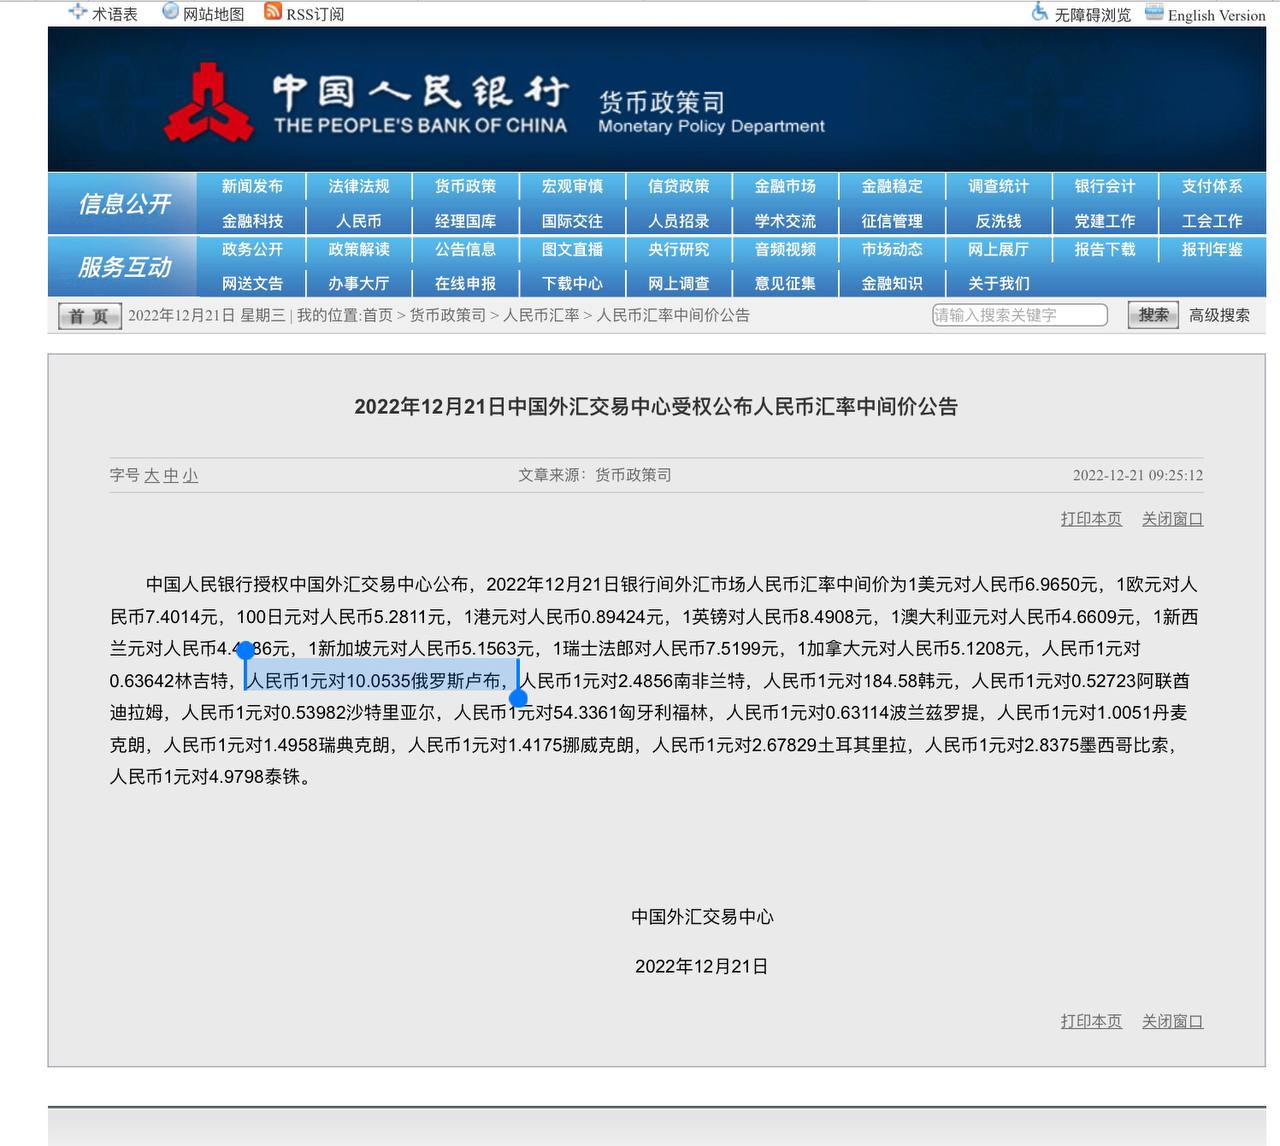Switch to English Version
1280x1146 pixels.
(1216, 15)
